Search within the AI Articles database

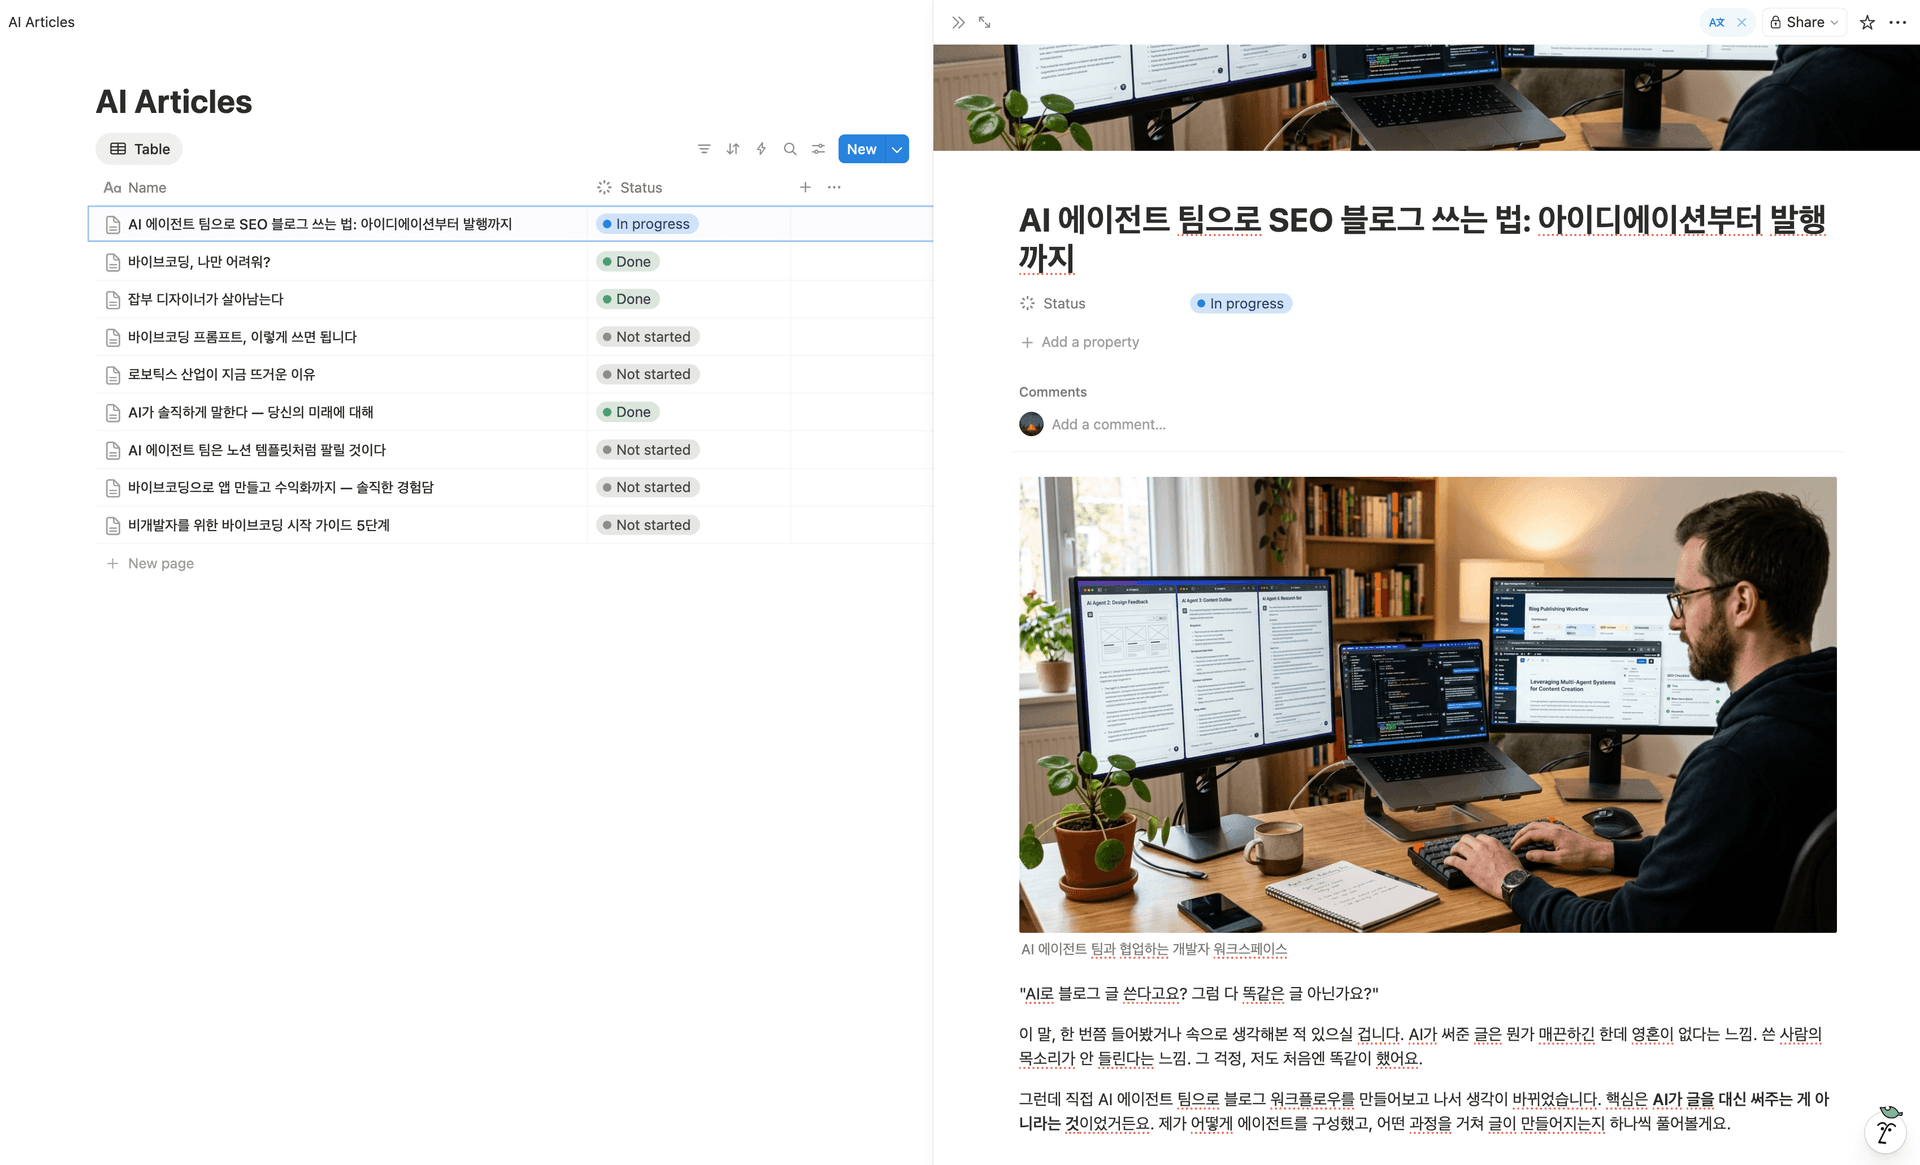coord(790,148)
